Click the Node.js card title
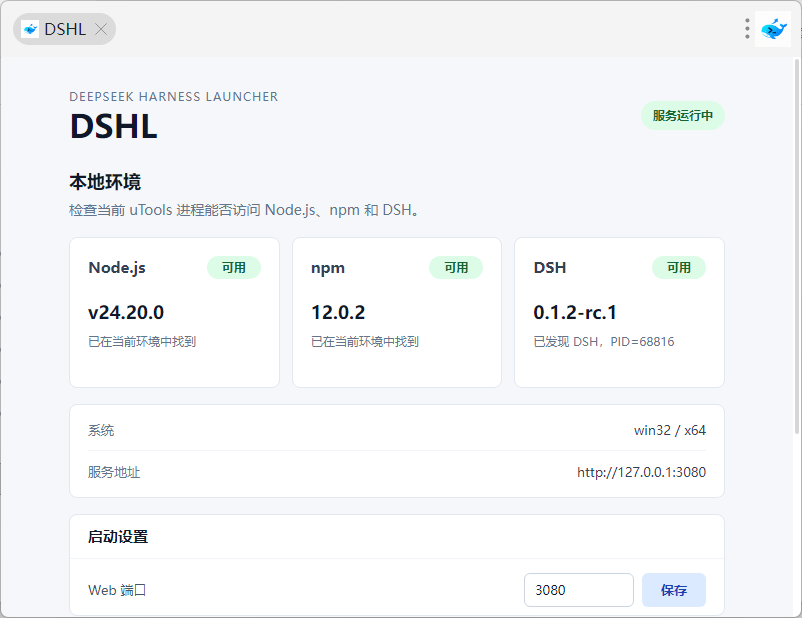The height and width of the screenshot is (618, 802). coord(117,268)
